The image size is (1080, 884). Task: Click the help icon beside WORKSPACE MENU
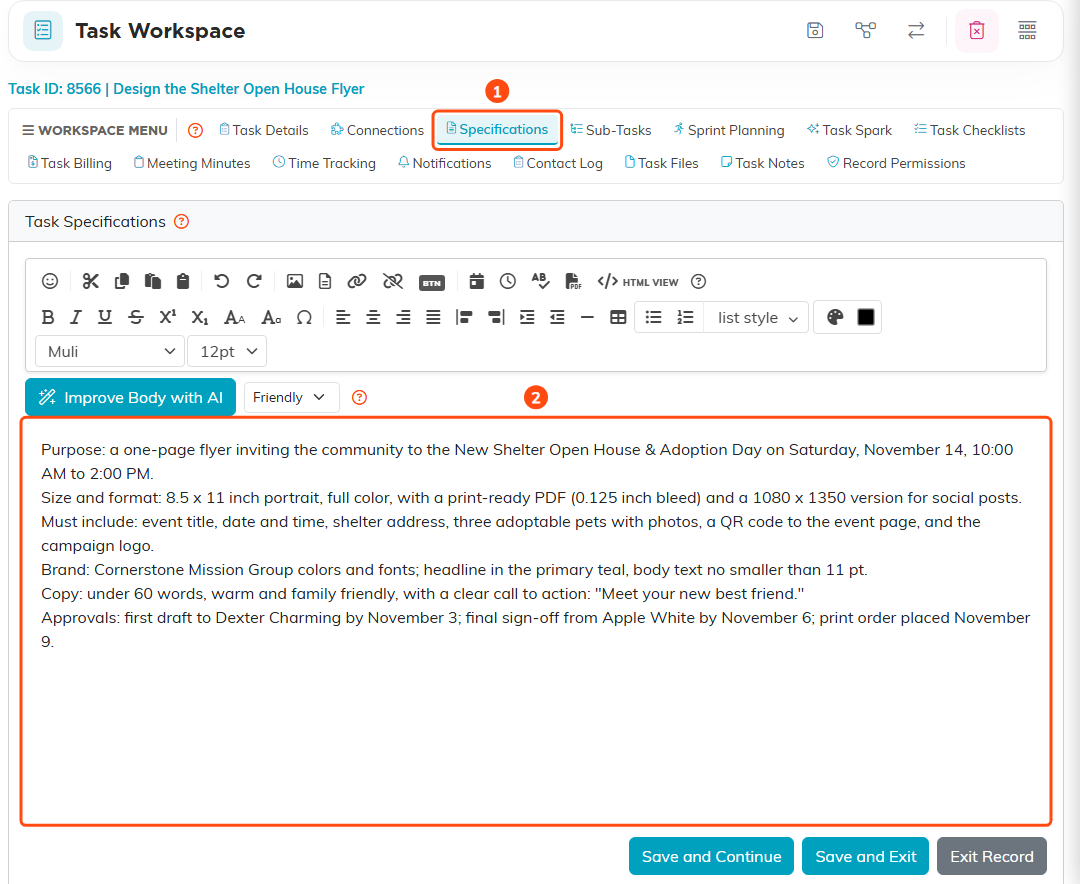click(196, 130)
